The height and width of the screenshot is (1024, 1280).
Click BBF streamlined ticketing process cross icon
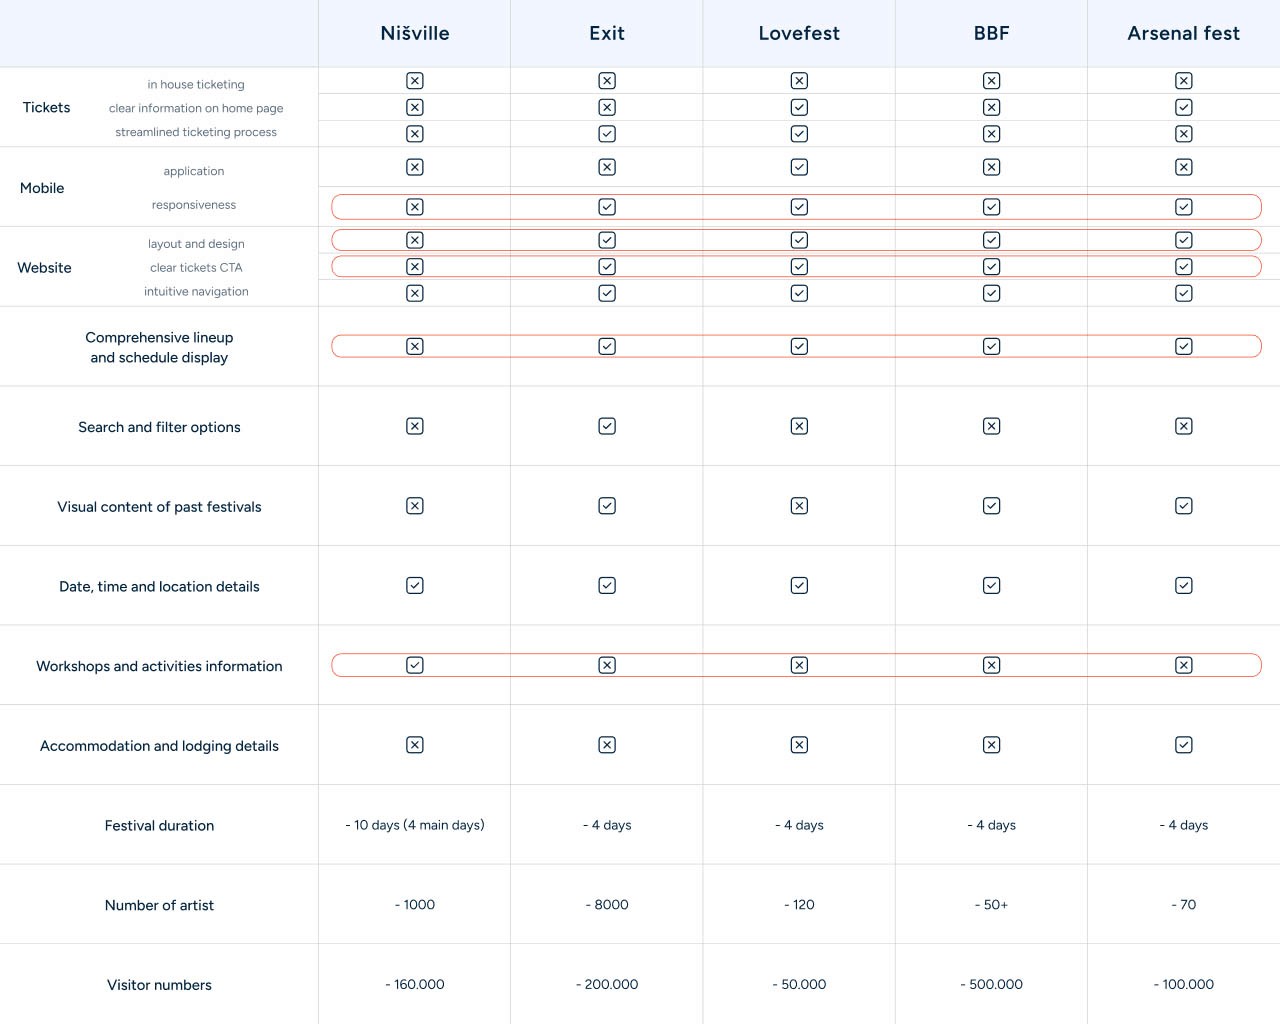(992, 134)
